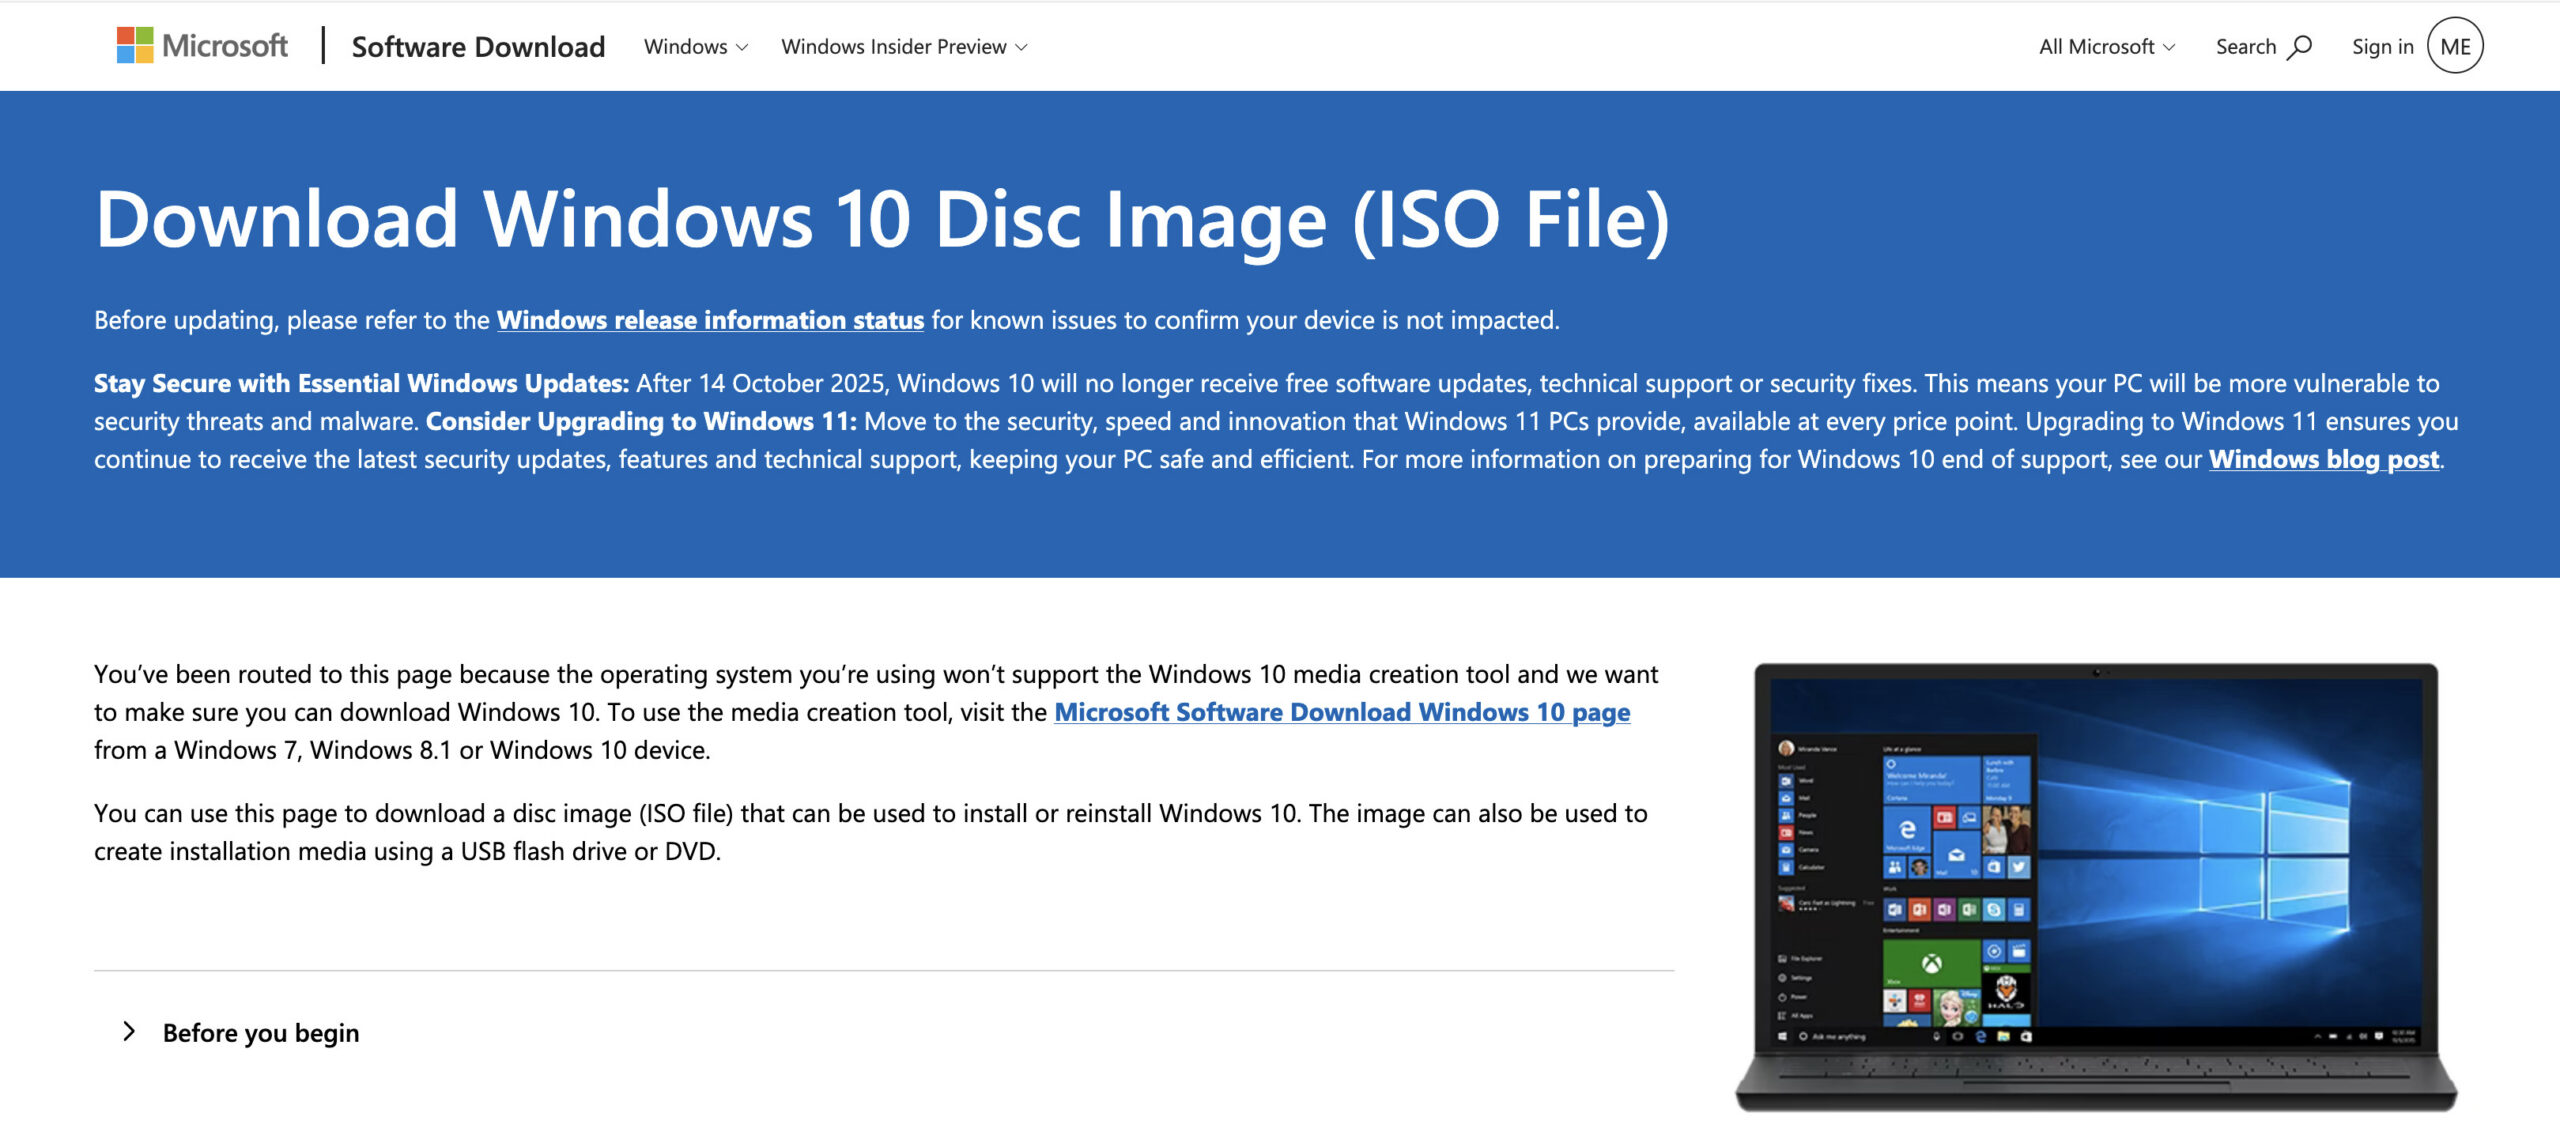Click the Sign in text

(x=2382, y=47)
